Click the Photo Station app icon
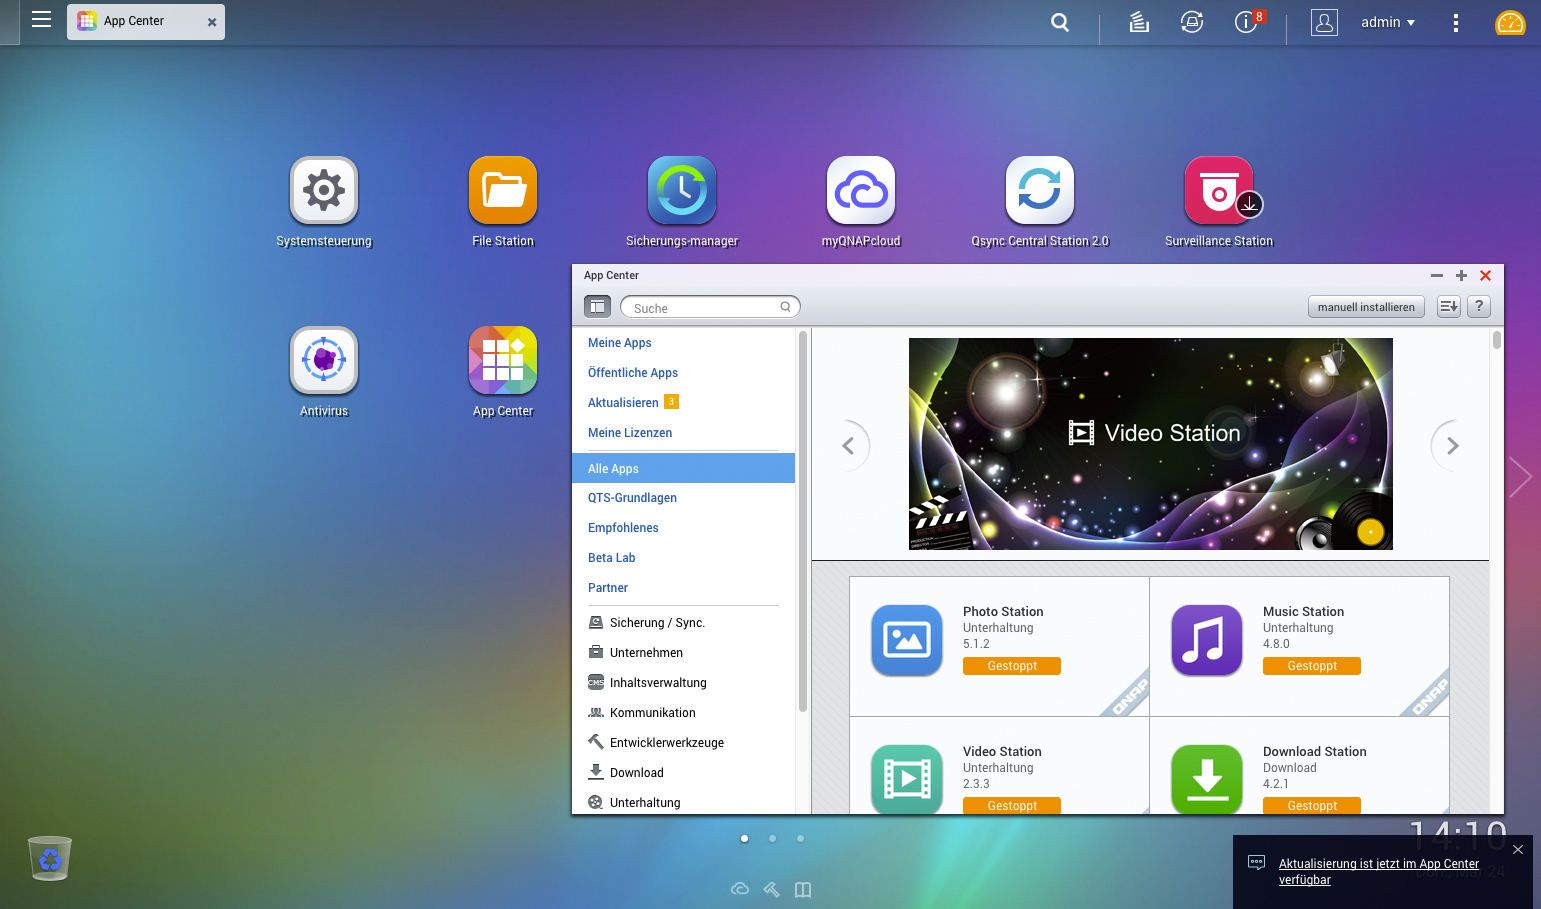Viewport: 1541px width, 909px height. (907, 640)
